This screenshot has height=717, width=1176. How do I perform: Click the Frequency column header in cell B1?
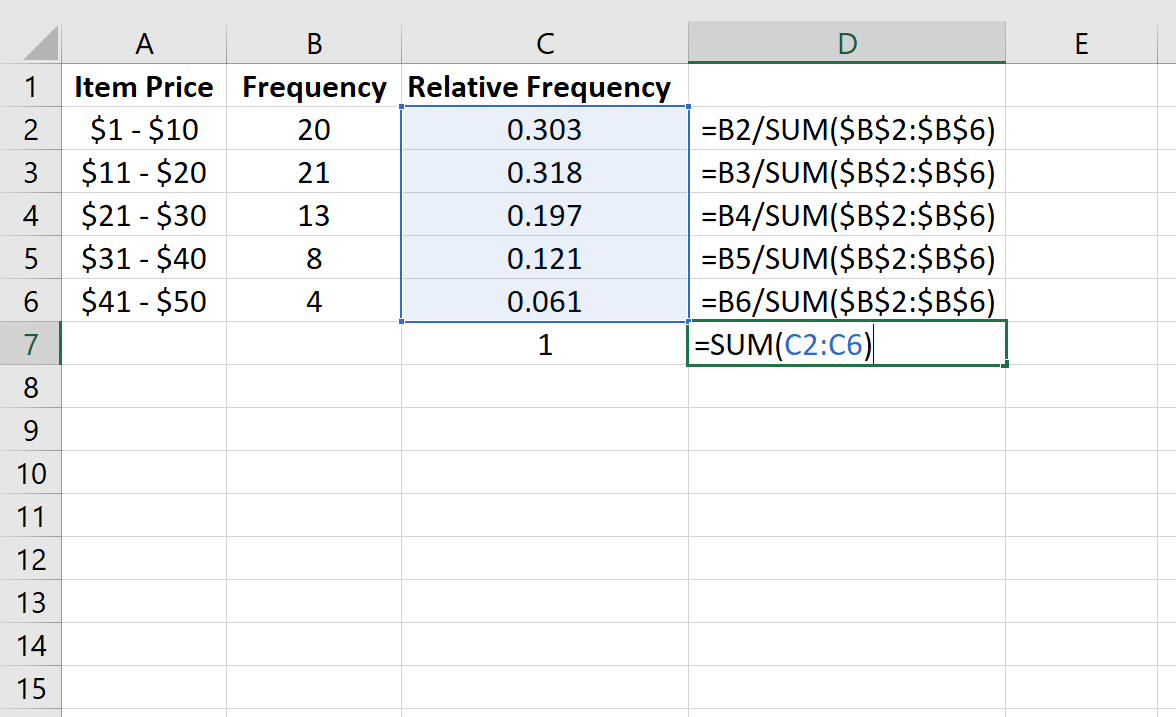point(313,86)
